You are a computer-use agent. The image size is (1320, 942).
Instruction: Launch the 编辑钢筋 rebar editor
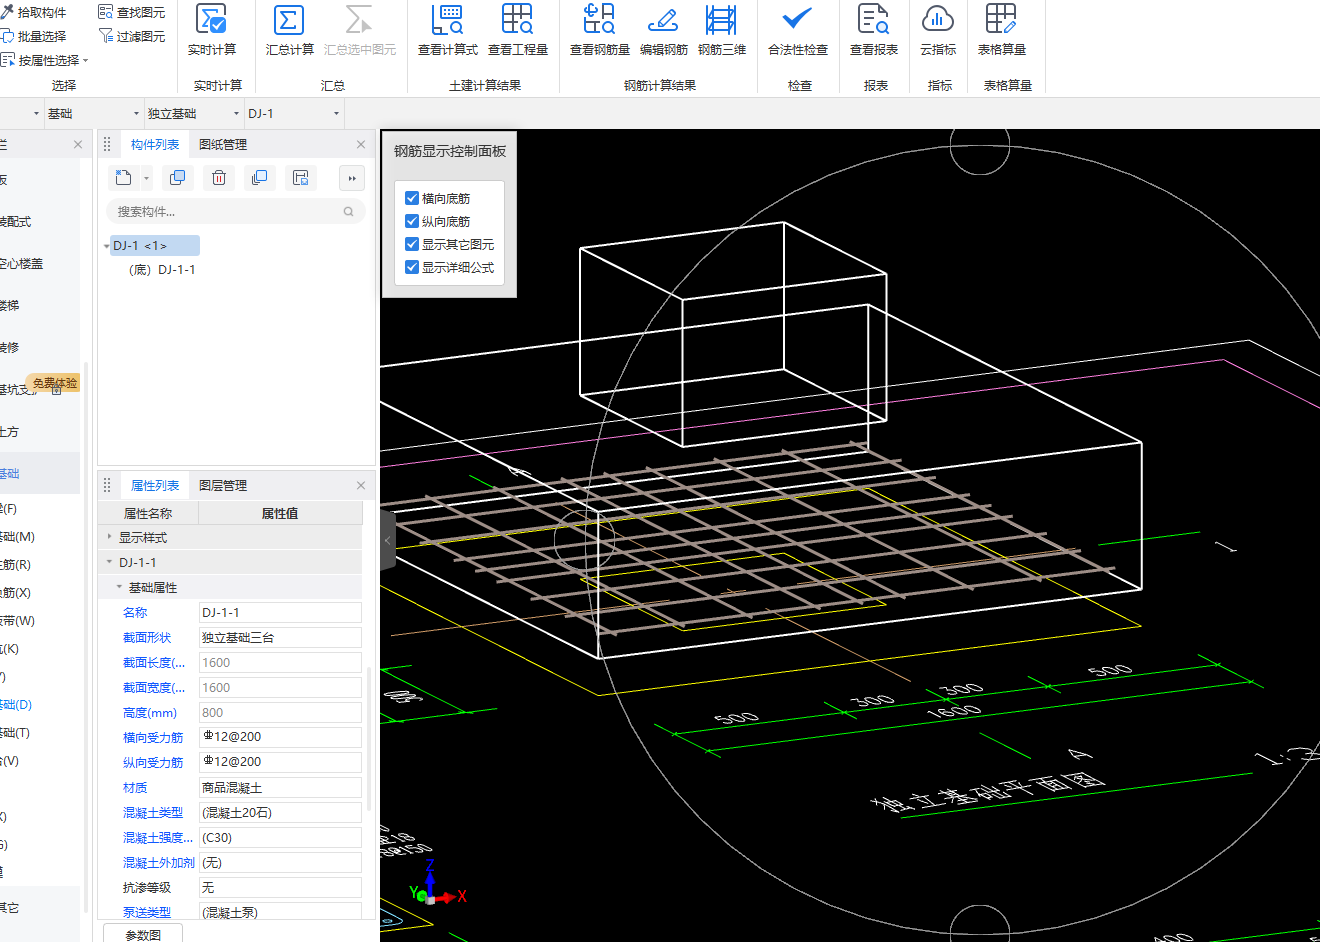click(664, 30)
